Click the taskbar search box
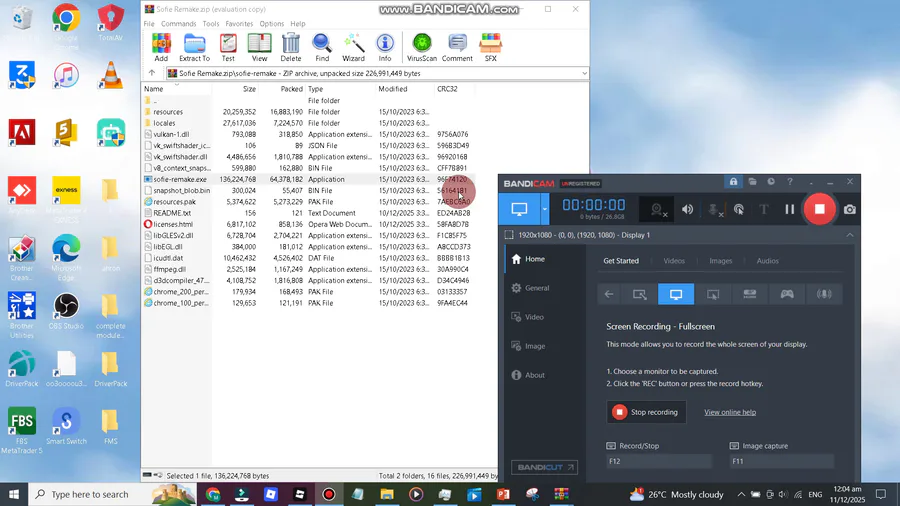Viewport: 900px width, 506px height. (x=112, y=494)
